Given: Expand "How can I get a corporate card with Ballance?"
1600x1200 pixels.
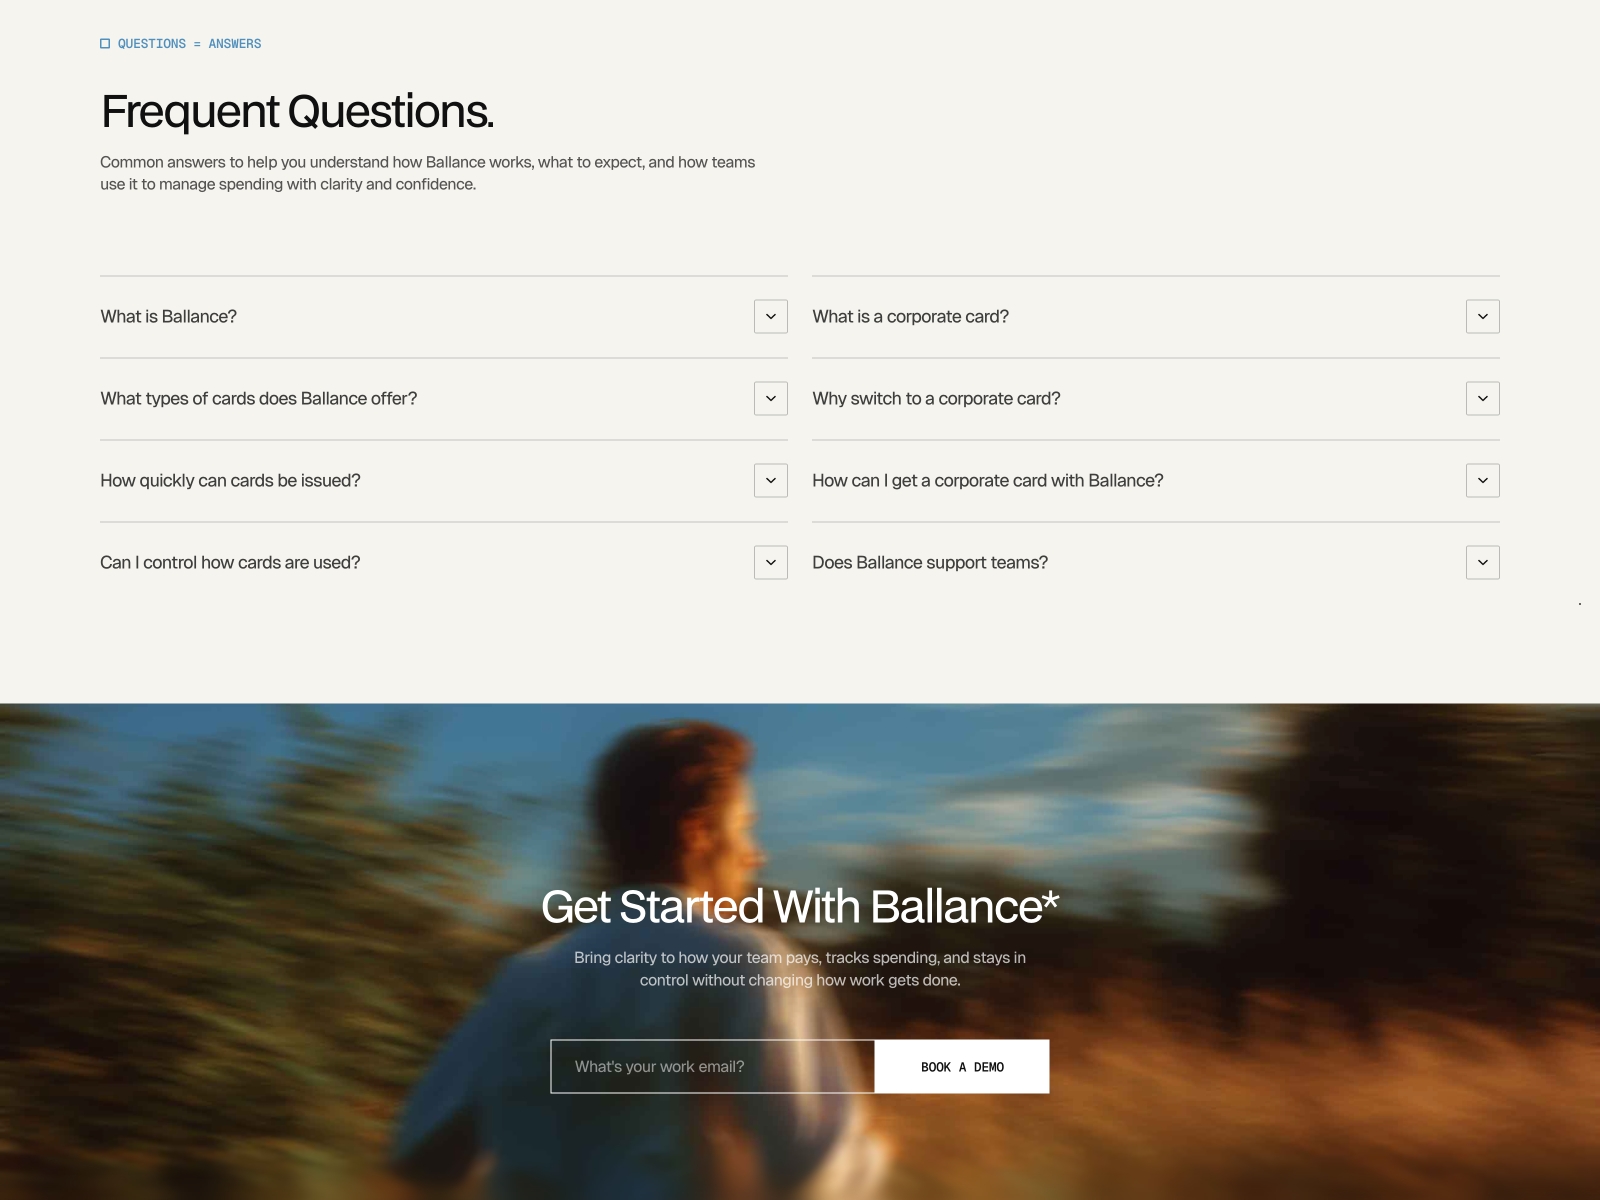Looking at the screenshot, I should pos(1483,480).
